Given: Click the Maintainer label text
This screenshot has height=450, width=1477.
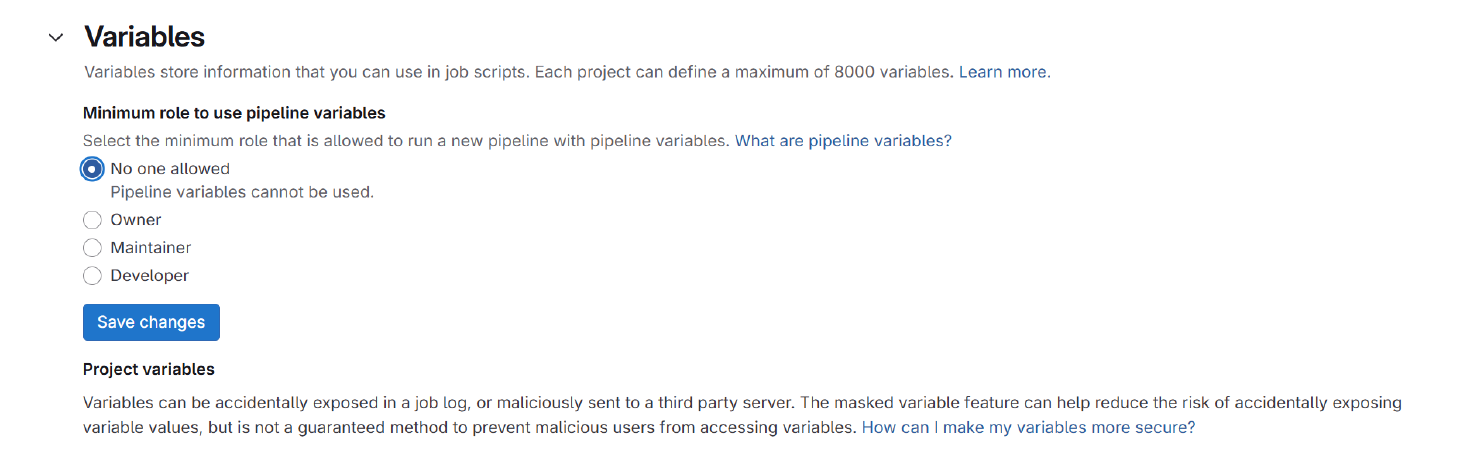Looking at the screenshot, I should coord(151,248).
